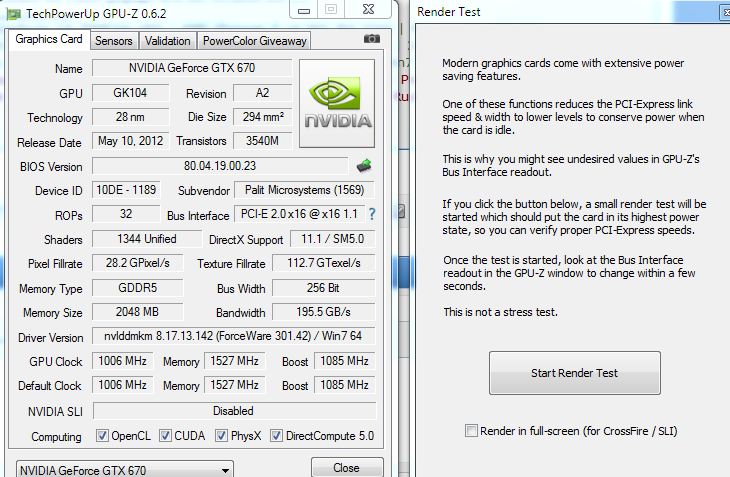Image resolution: width=730 pixels, height=477 pixels.
Task: Click the Start Render Test button
Action: pos(575,373)
